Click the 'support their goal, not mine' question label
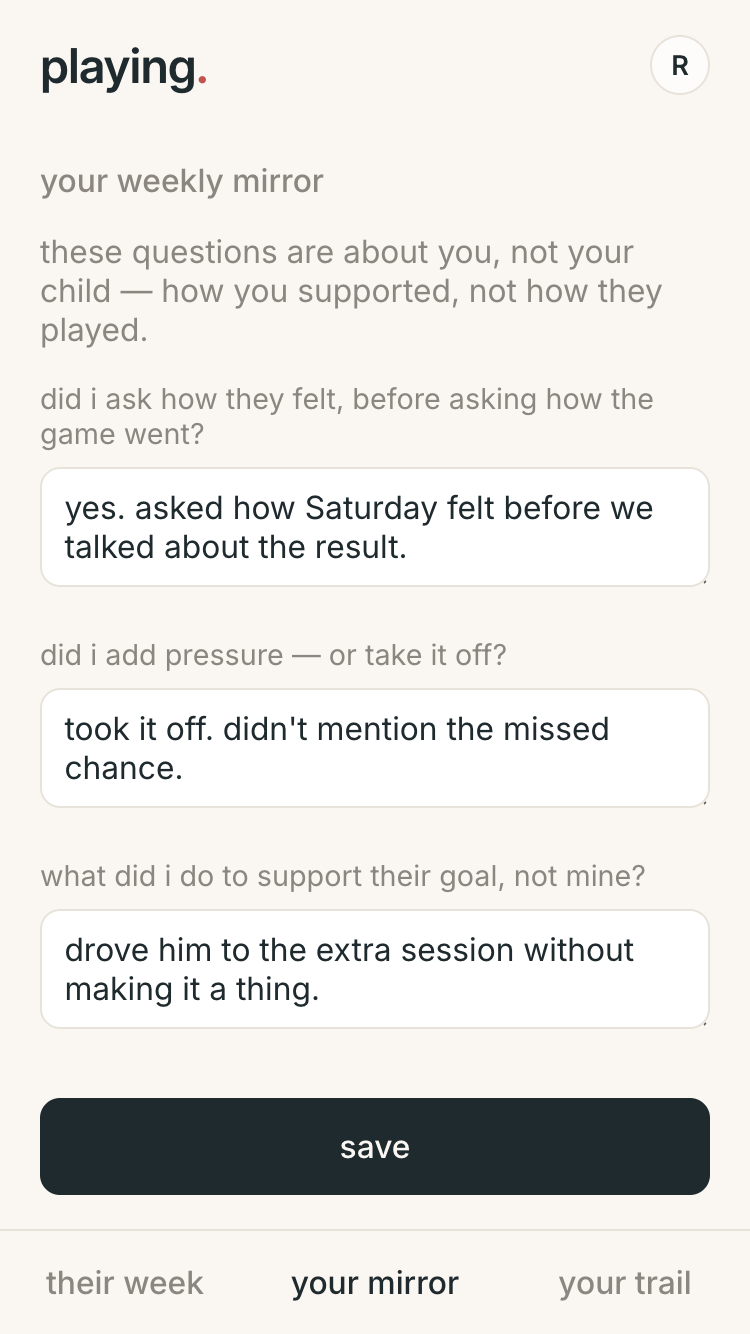 343,877
